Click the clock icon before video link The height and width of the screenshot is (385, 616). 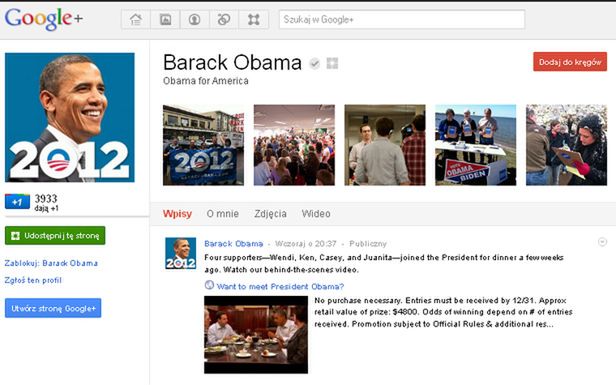coord(209,285)
